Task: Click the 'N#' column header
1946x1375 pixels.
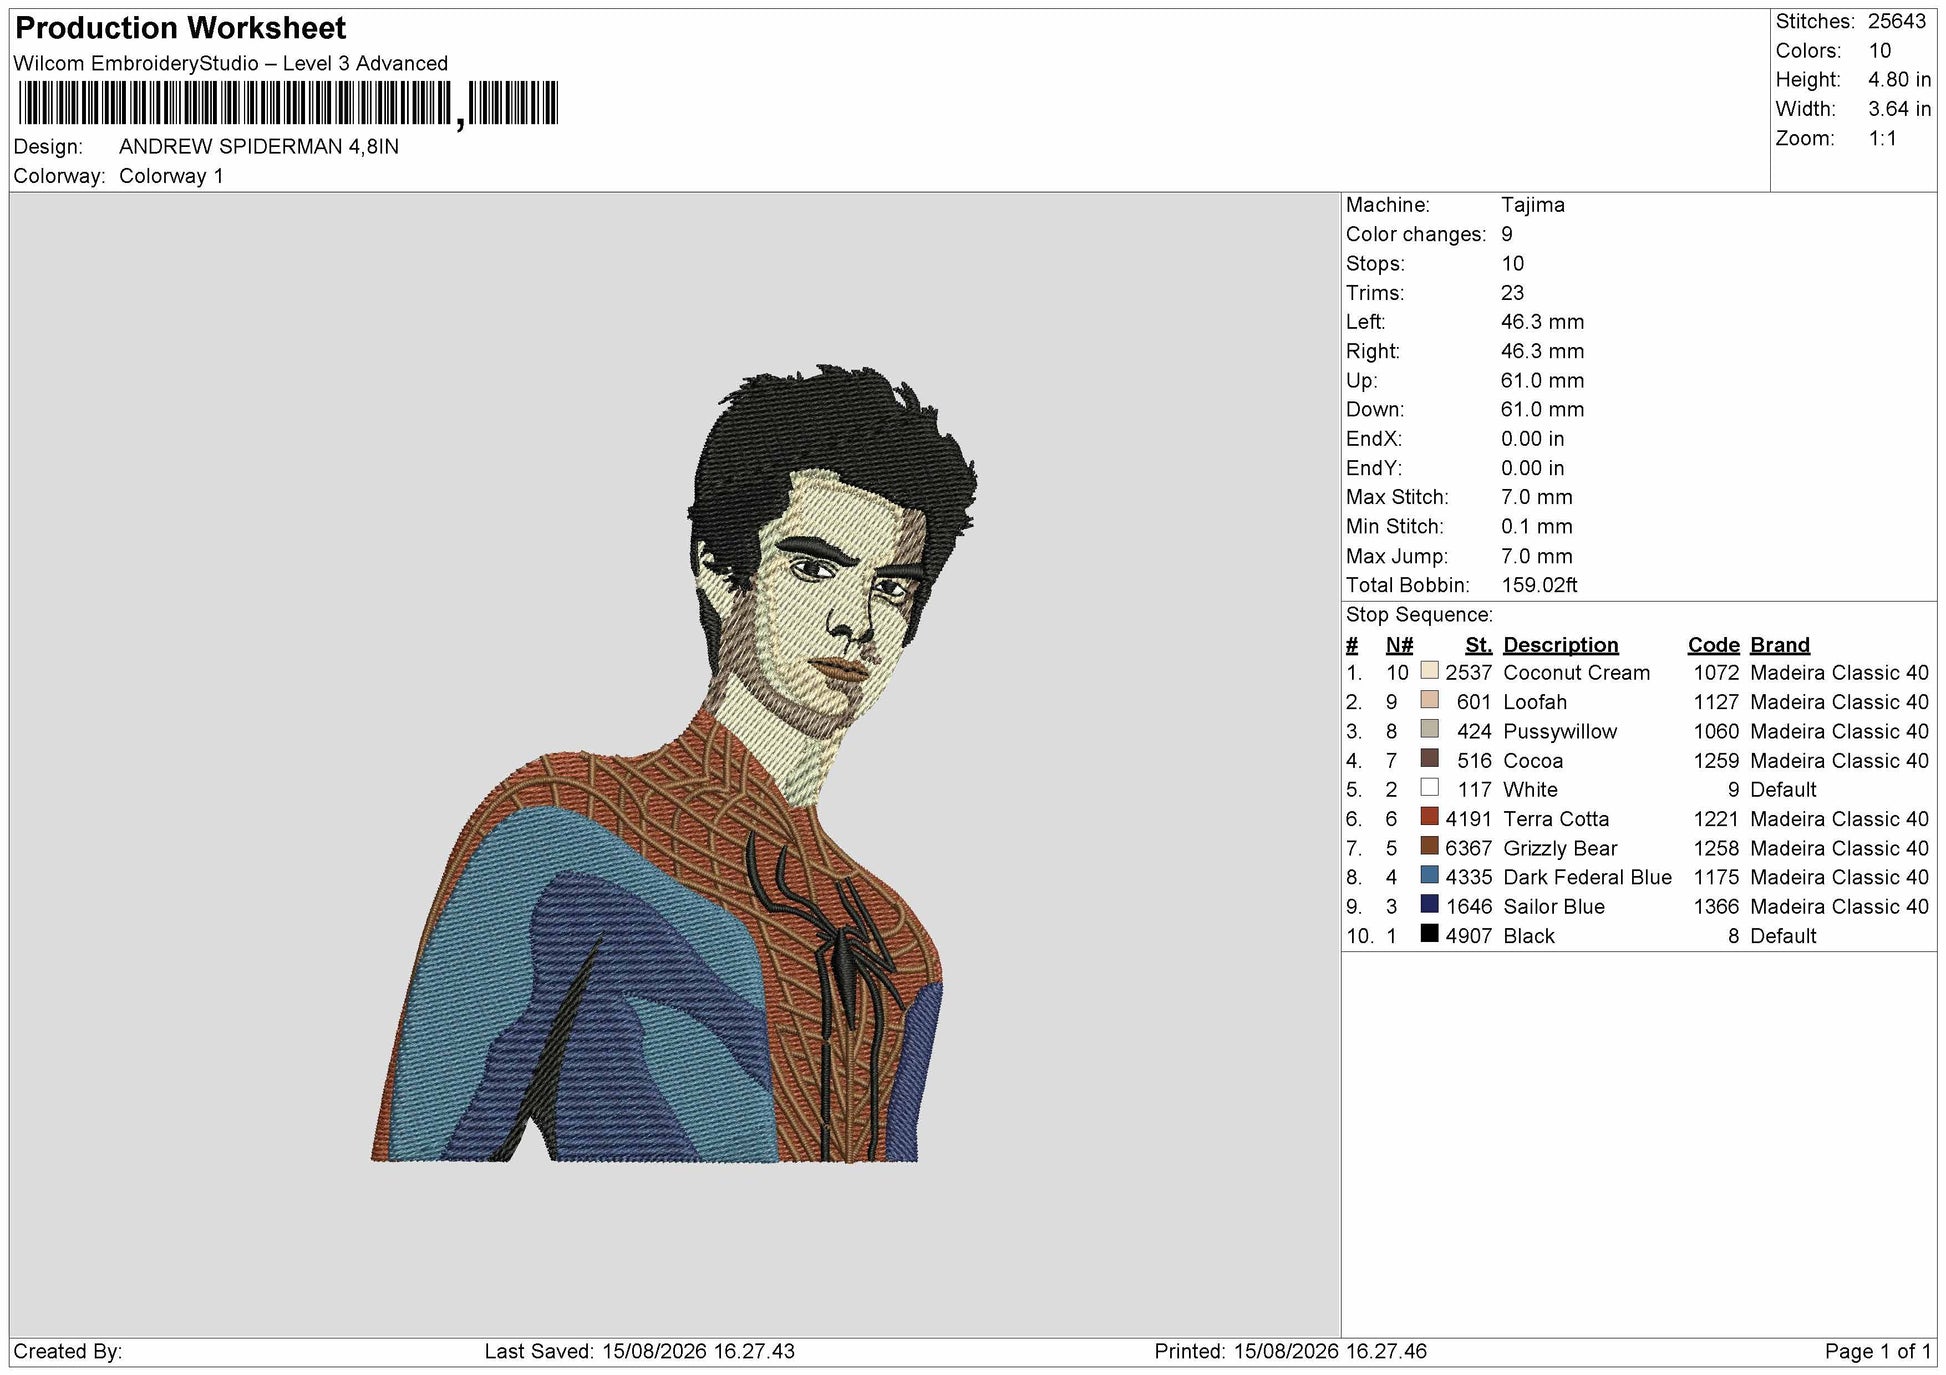Action: [1399, 645]
